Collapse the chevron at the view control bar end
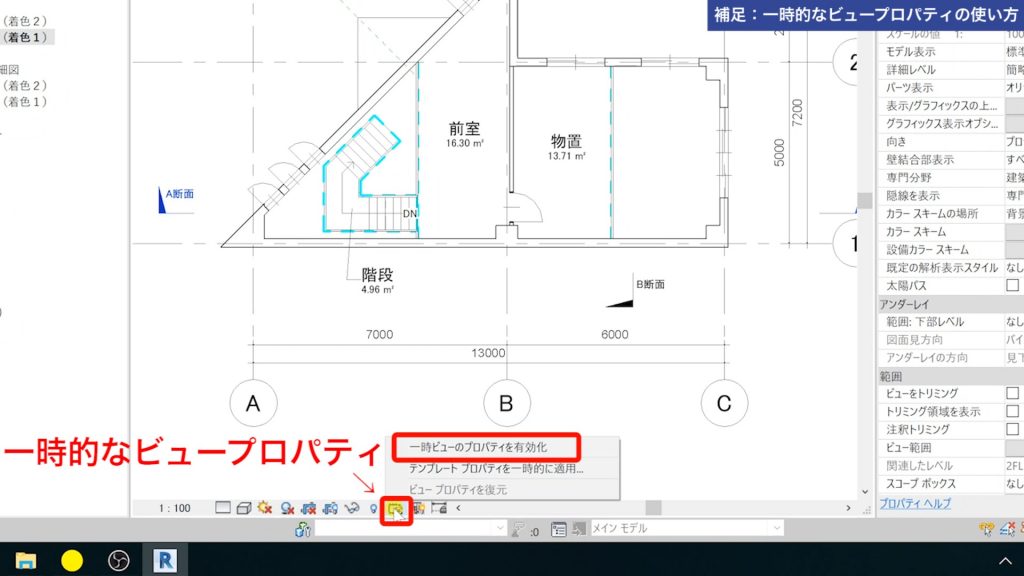Viewport: 1024px width, 576px height. pyautogui.click(x=458, y=508)
